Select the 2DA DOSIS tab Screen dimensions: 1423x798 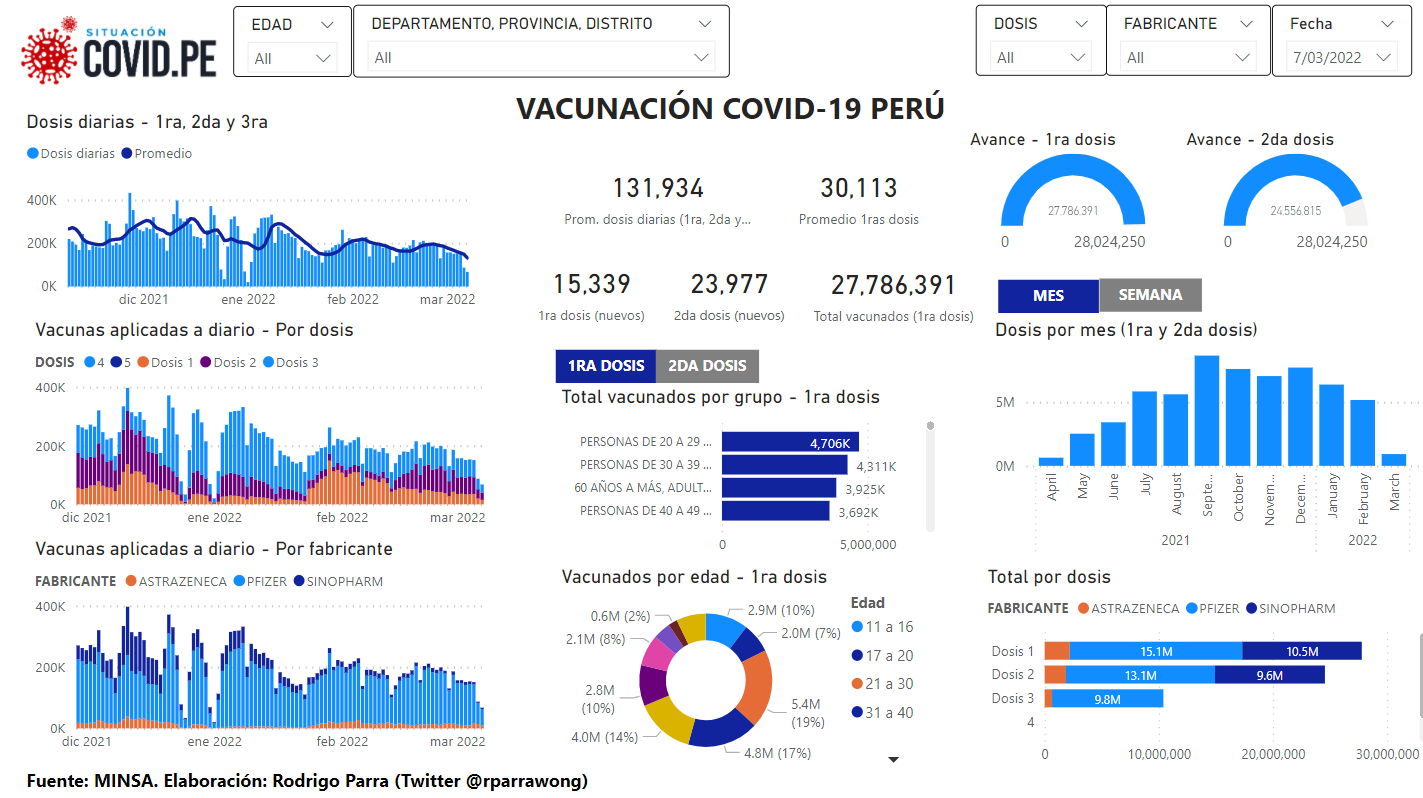point(707,366)
